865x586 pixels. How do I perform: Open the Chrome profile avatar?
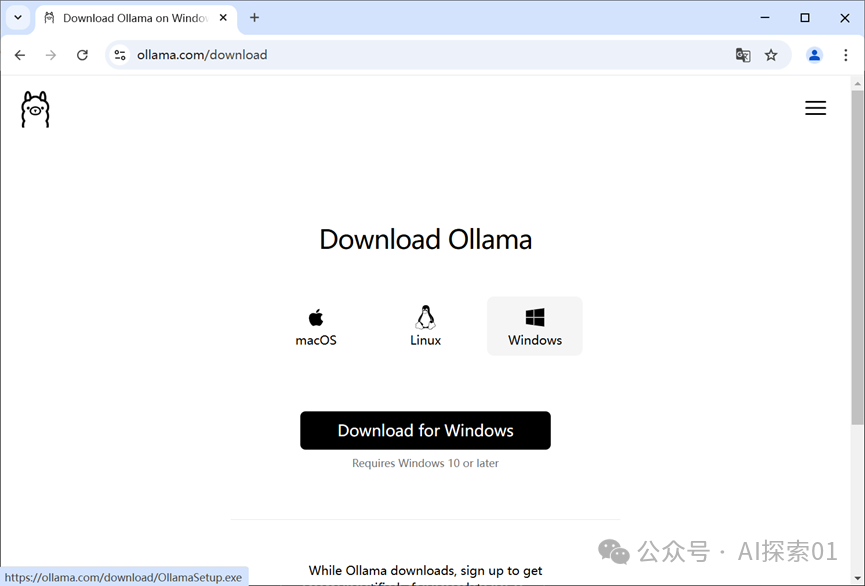coord(814,55)
